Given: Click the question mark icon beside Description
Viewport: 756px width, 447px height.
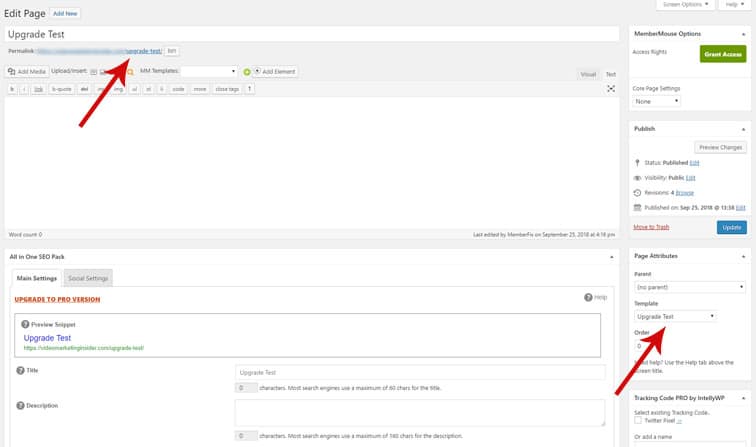Looking at the screenshot, I should (20, 405).
